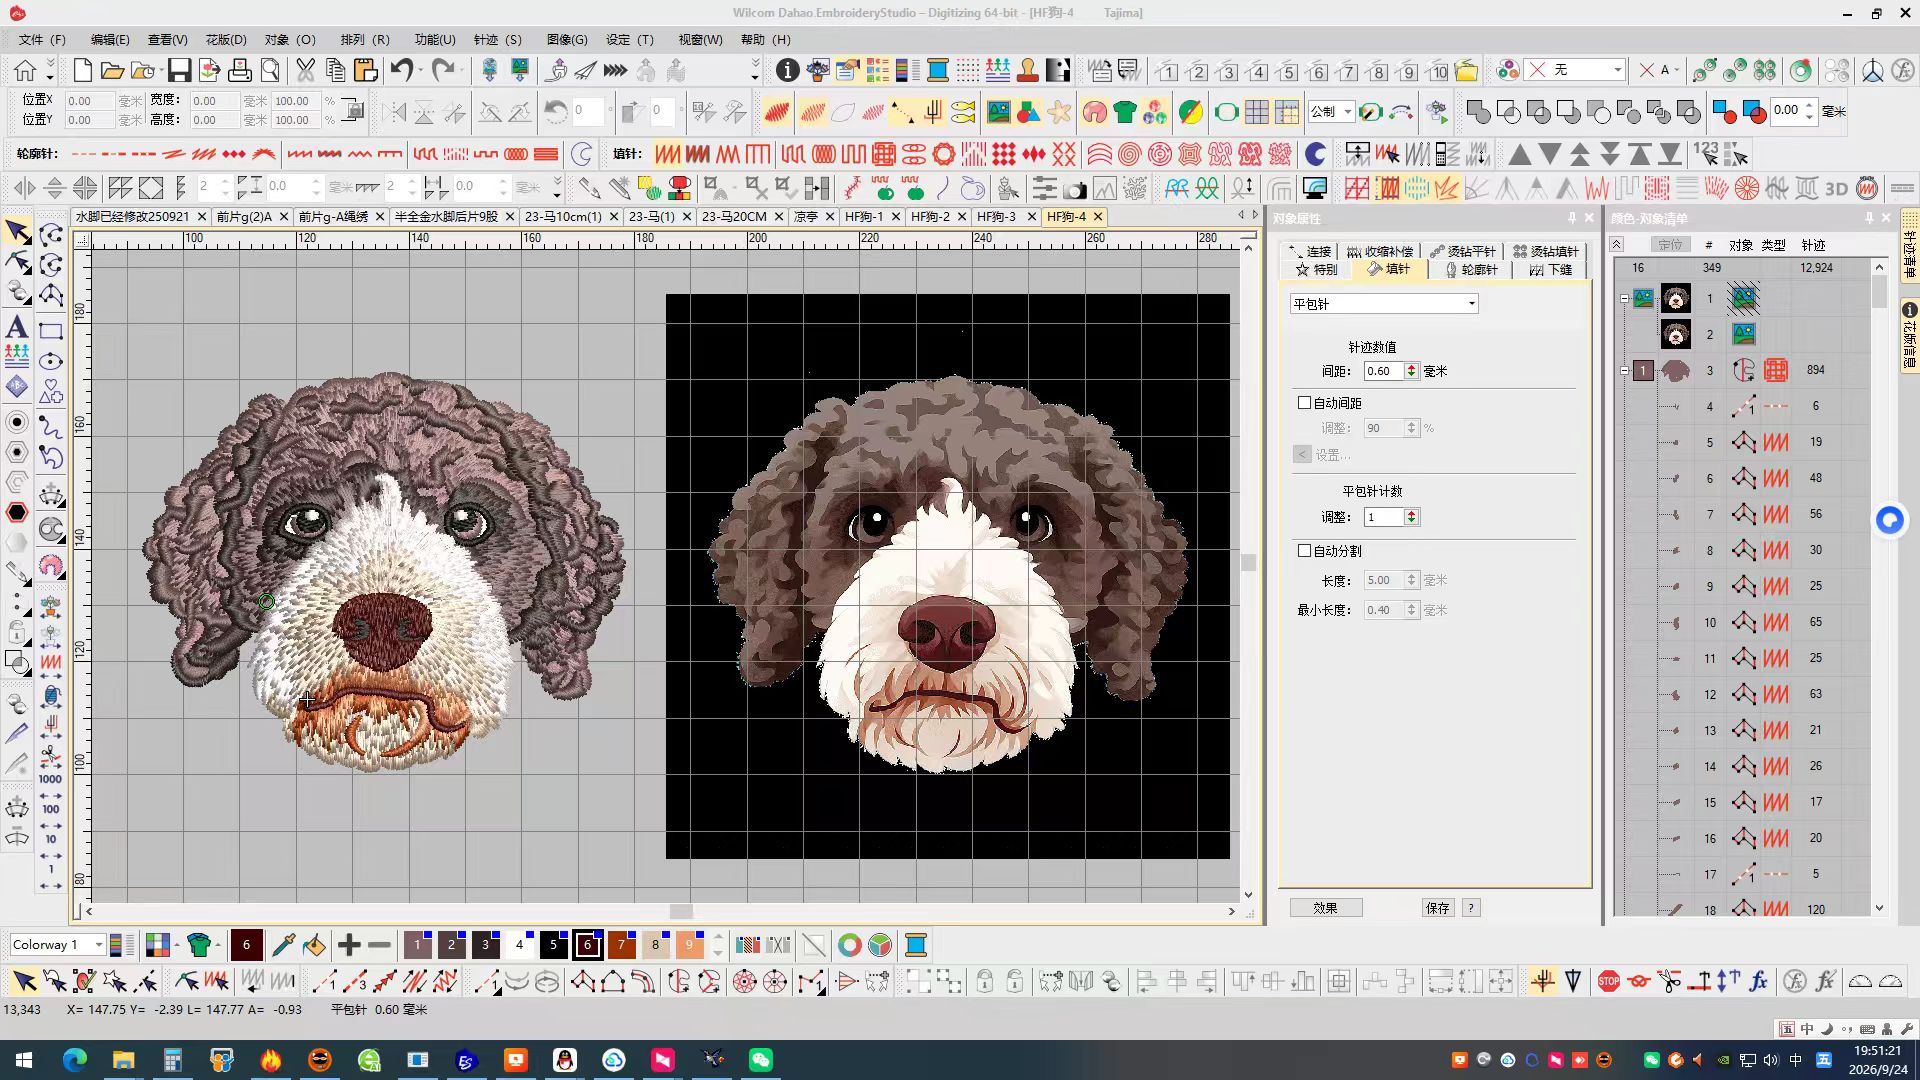Open Microsoft Edge from the taskbar
The height and width of the screenshot is (1080, 1920).
pos(75,1060)
